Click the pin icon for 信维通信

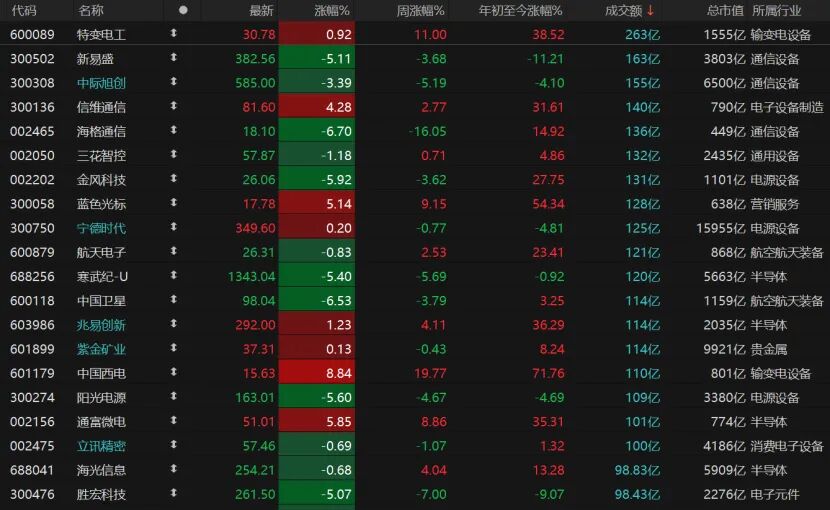(x=173, y=106)
